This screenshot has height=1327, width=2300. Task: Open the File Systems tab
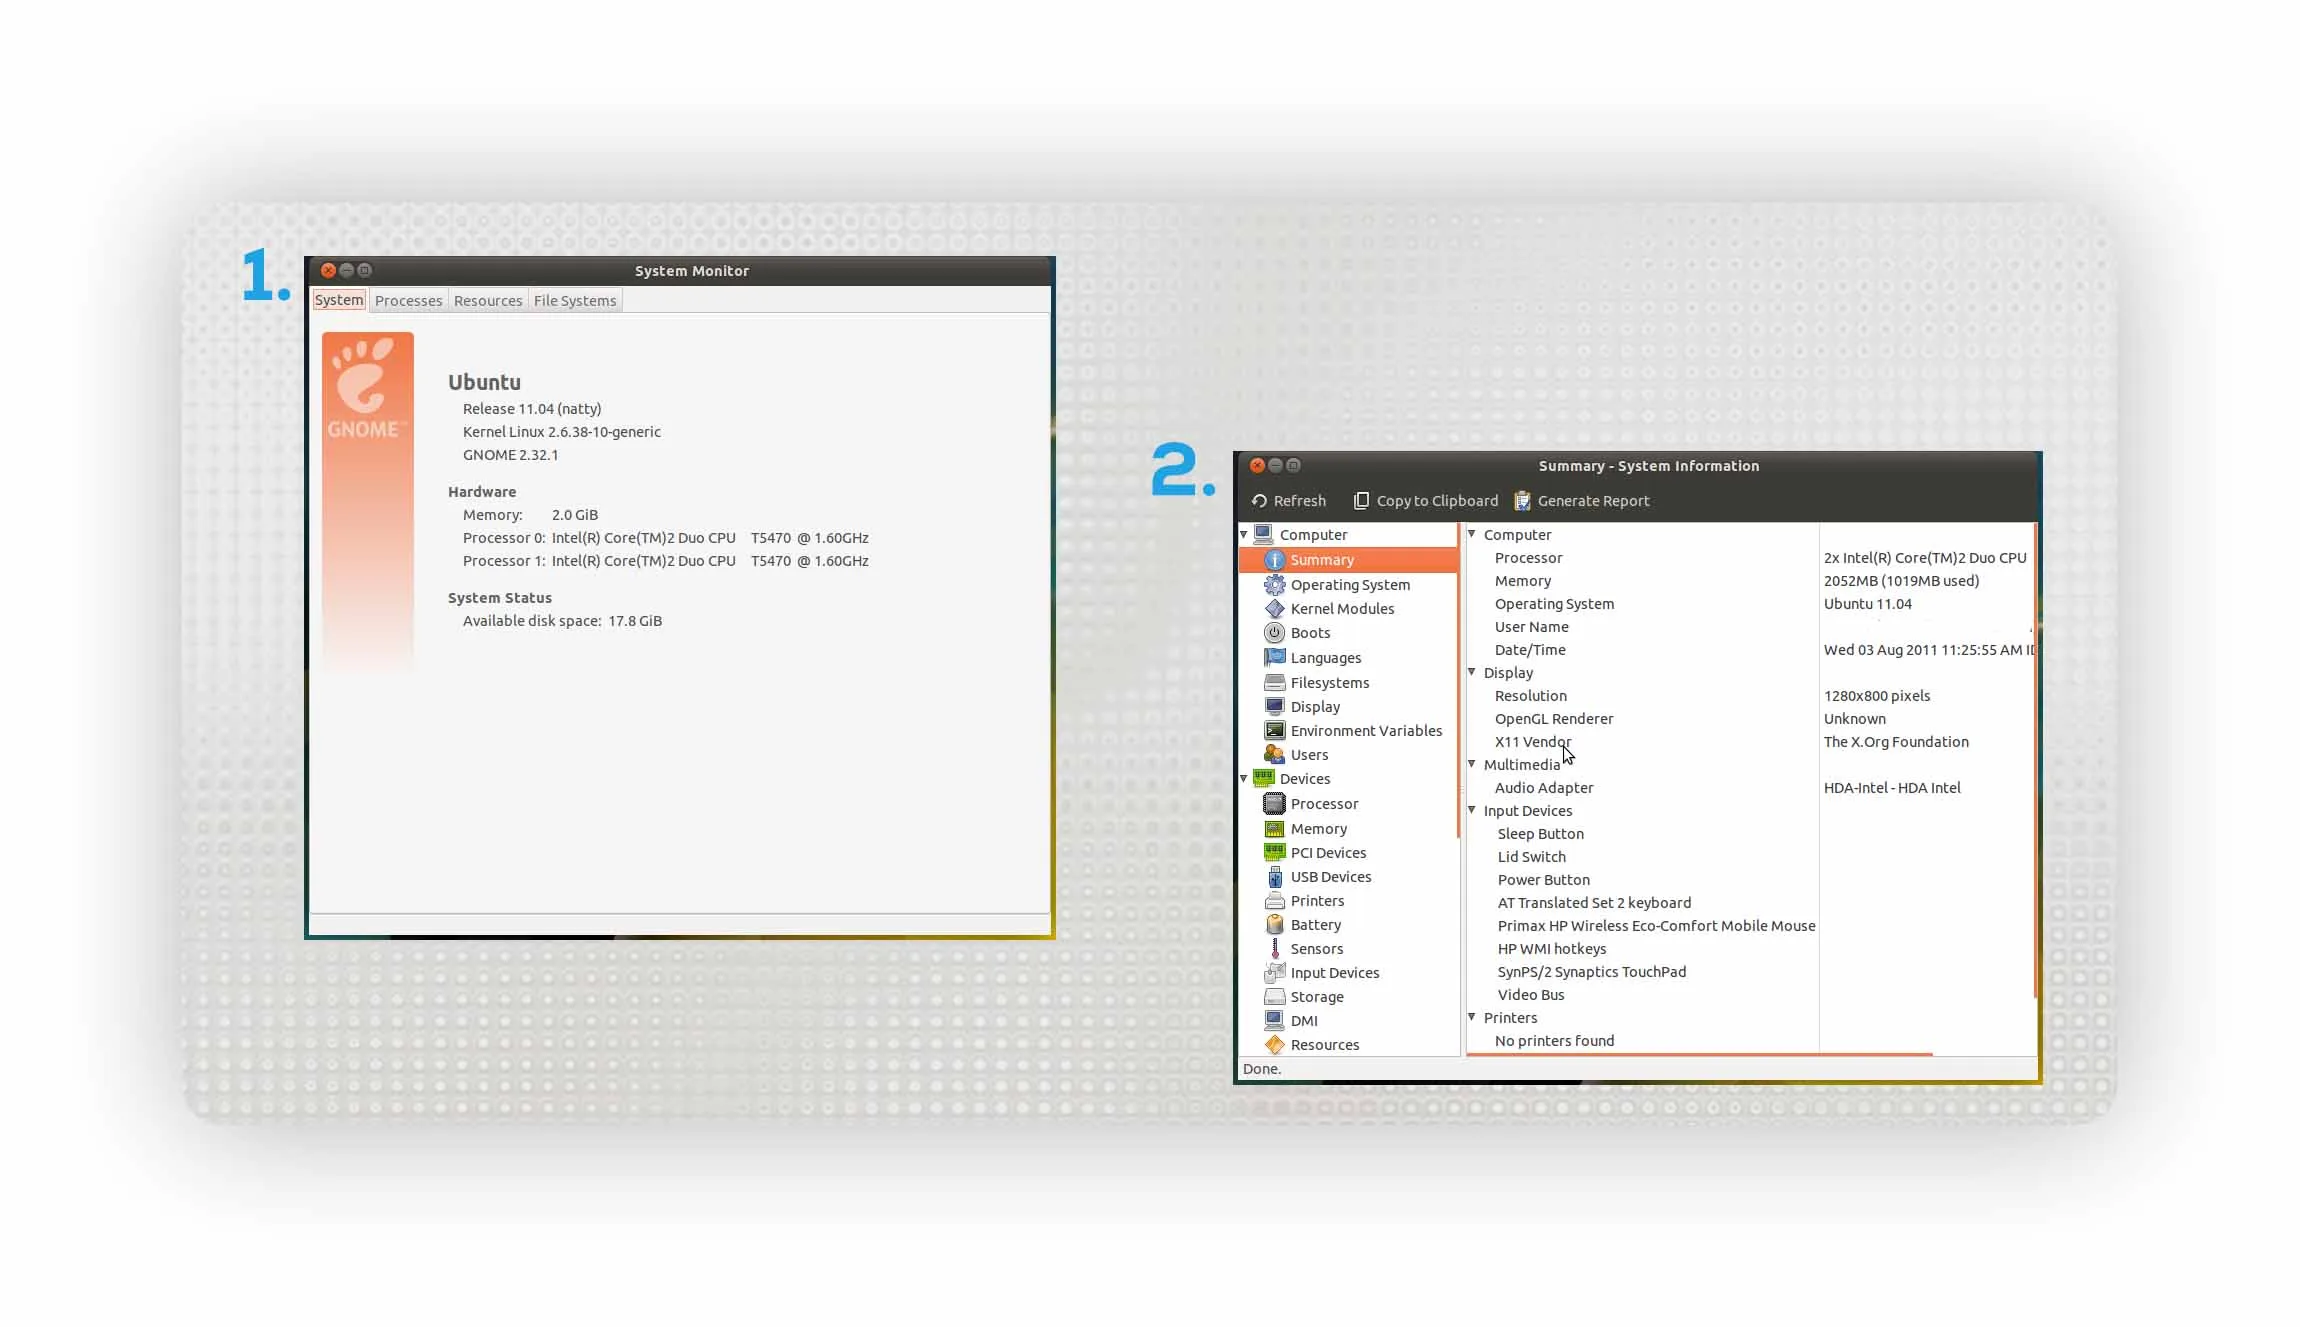575,301
